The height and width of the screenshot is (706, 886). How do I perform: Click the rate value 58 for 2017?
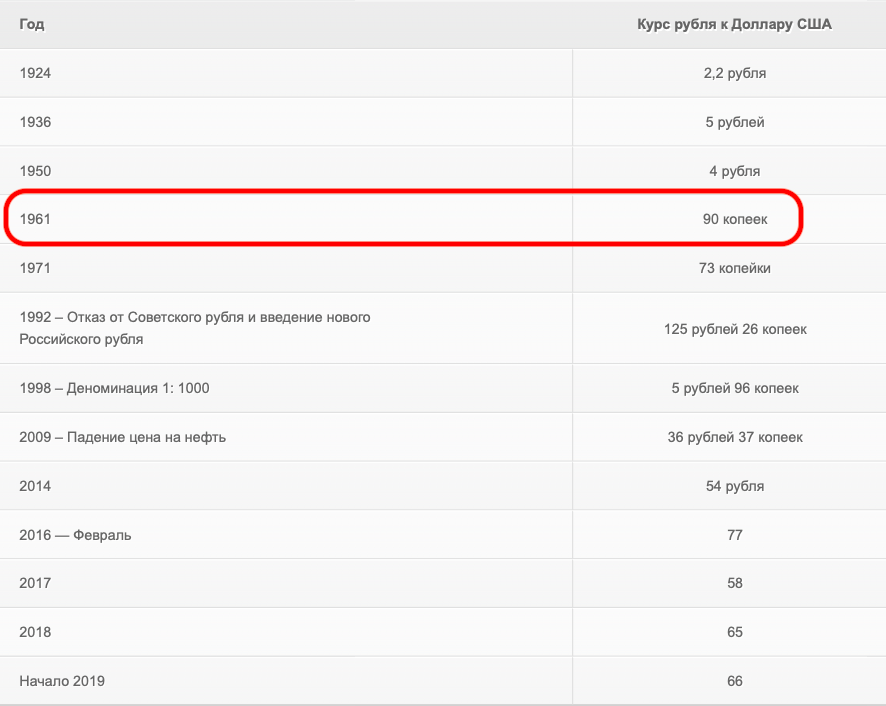[735, 583]
